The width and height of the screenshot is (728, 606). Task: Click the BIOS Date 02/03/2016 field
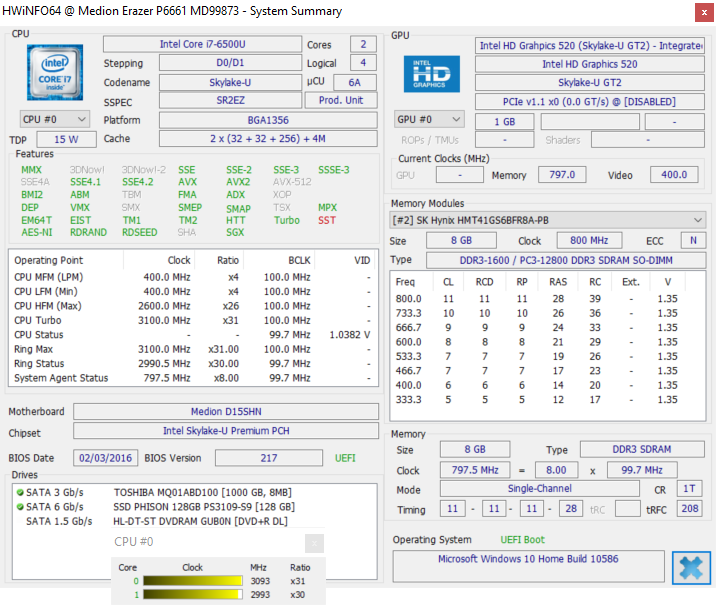point(105,458)
